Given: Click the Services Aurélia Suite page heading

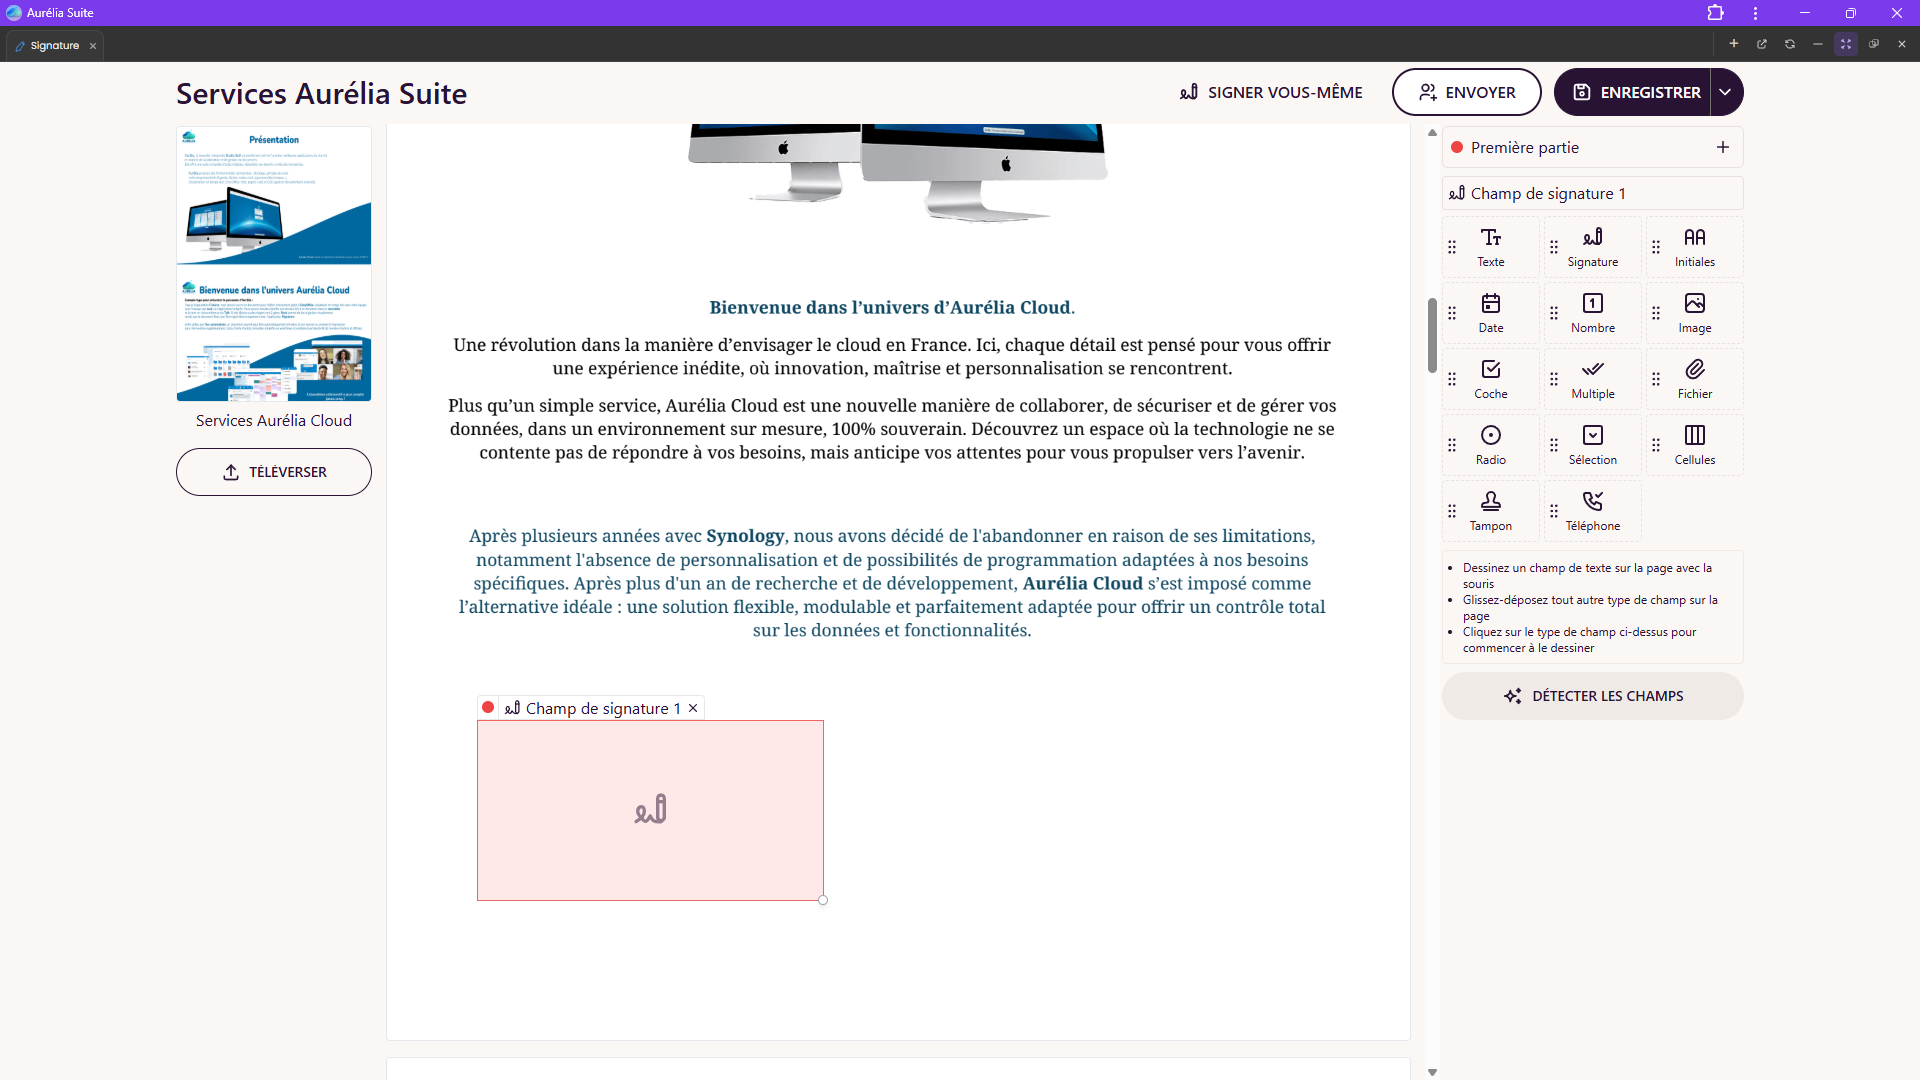Looking at the screenshot, I should (x=322, y=93).
